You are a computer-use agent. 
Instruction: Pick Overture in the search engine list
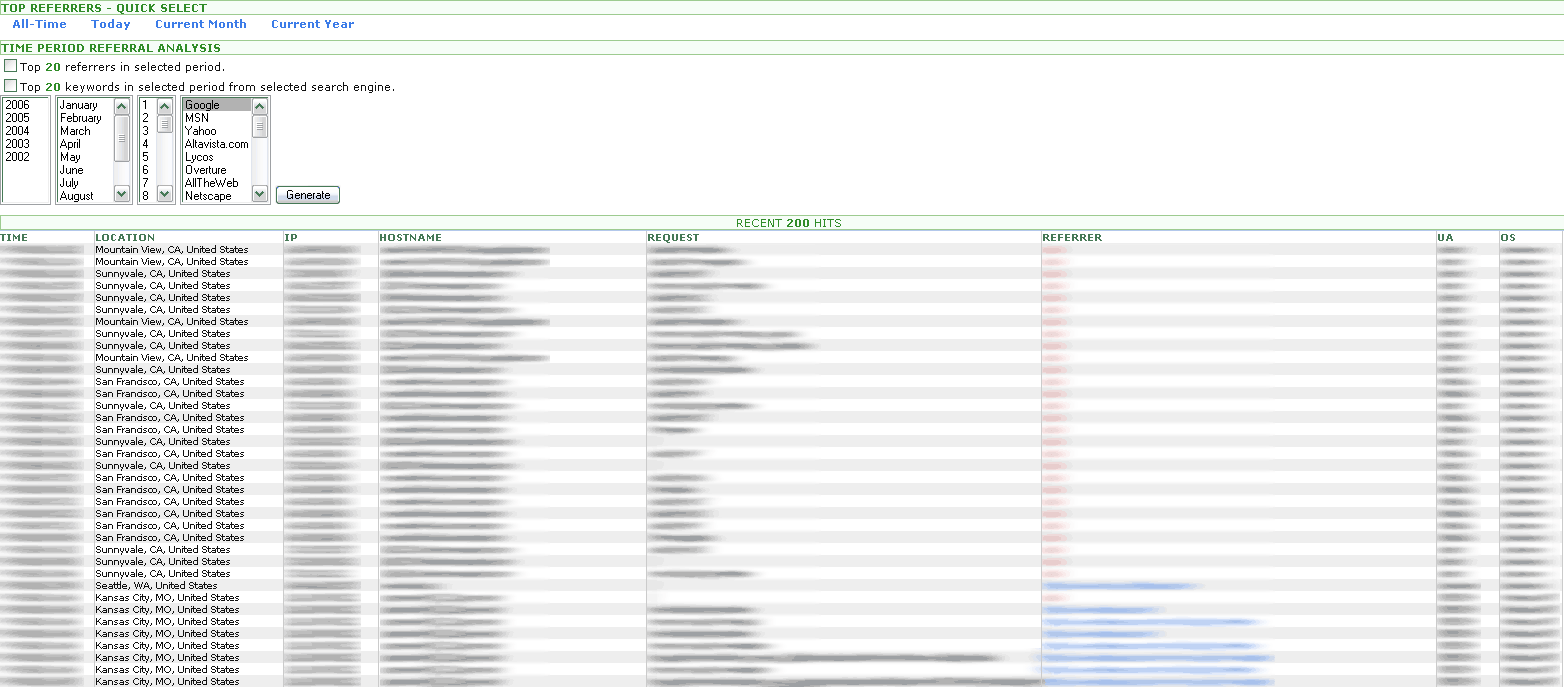tap(217, 170)
